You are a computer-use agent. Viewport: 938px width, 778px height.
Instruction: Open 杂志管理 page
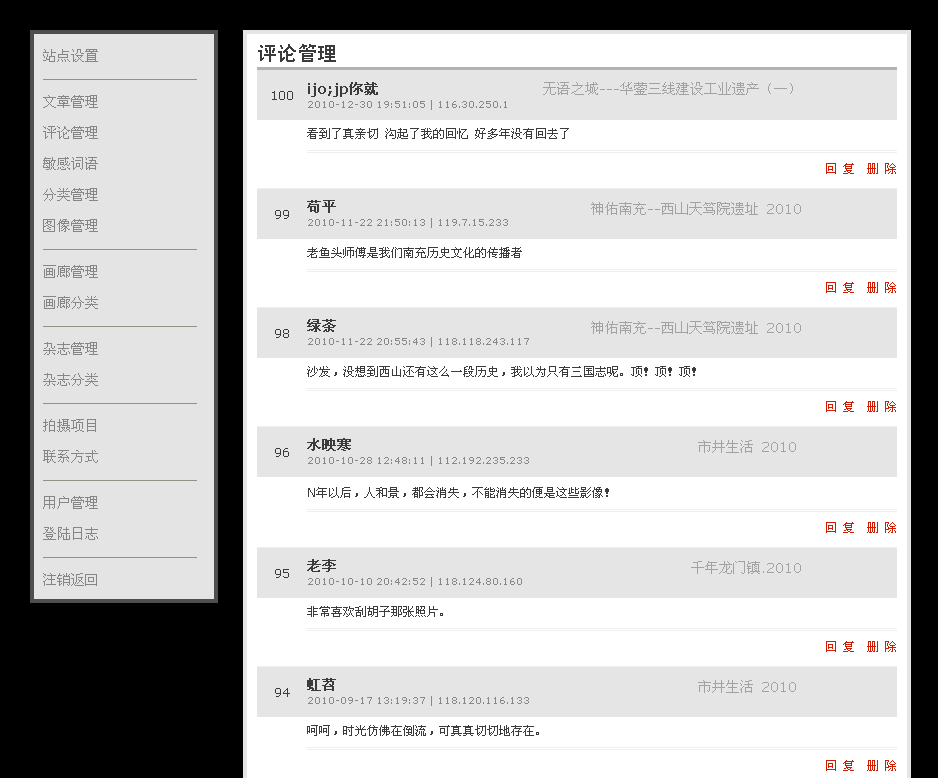[70, 349]
